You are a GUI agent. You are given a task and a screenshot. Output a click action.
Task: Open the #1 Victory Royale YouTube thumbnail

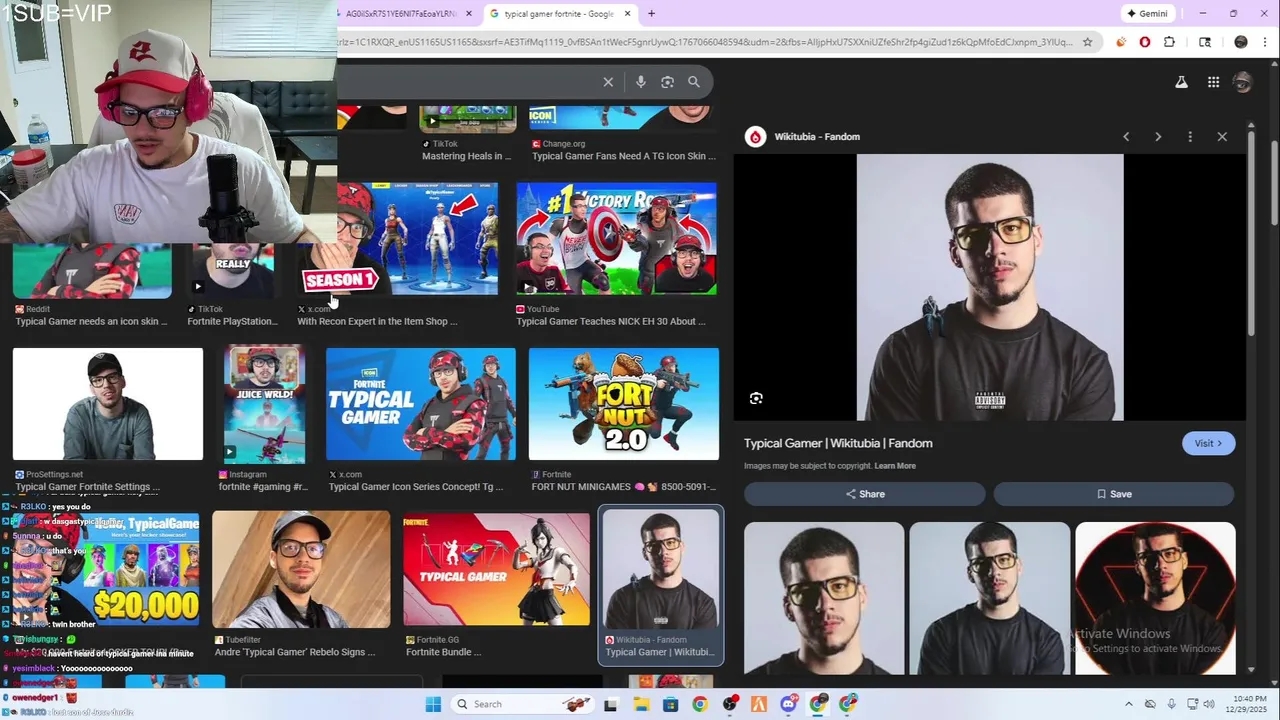(617, 238)
